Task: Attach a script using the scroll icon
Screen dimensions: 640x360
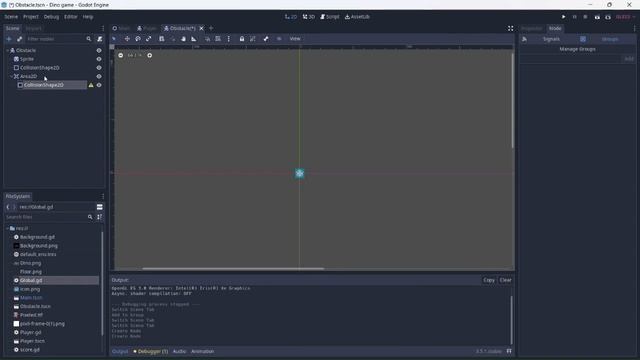Action: pos(100,39)
